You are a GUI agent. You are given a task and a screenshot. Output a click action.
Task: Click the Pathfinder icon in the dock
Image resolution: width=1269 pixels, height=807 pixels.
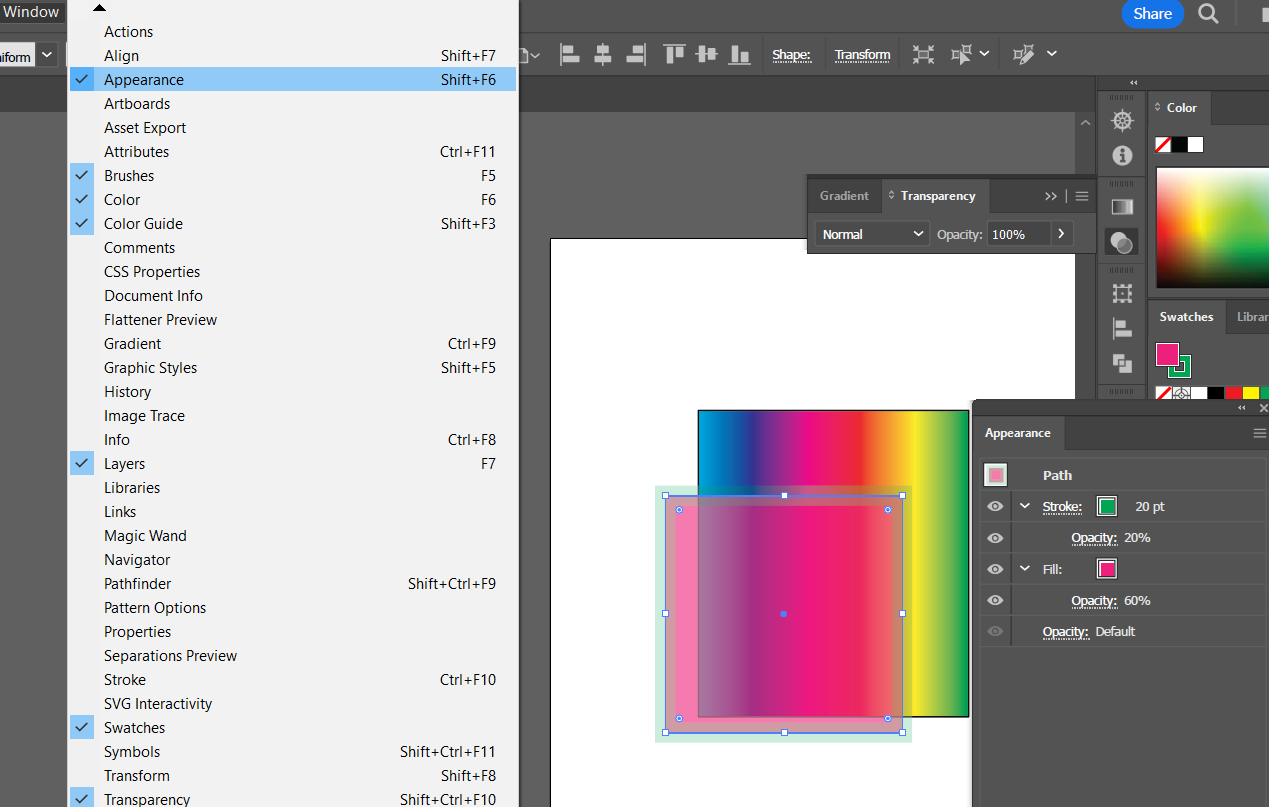(x=1122, y=363)
